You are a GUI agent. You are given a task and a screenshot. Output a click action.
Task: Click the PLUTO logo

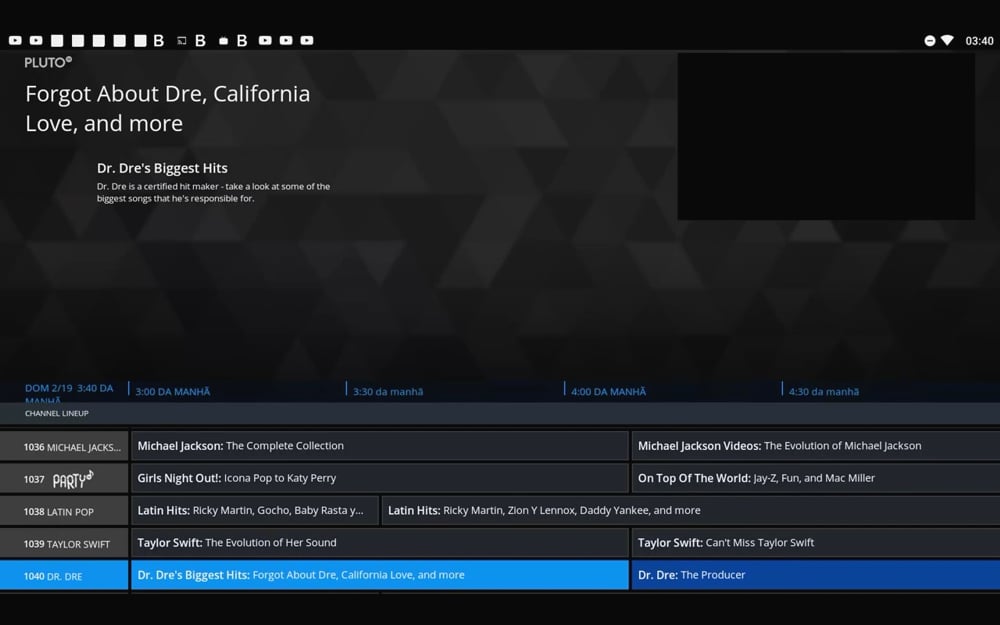(48, 62)
